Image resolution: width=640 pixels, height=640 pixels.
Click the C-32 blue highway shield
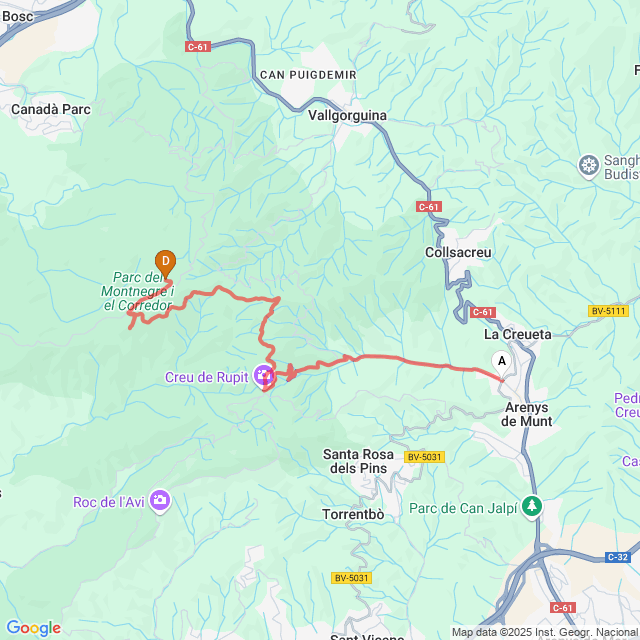click(618, 557)
